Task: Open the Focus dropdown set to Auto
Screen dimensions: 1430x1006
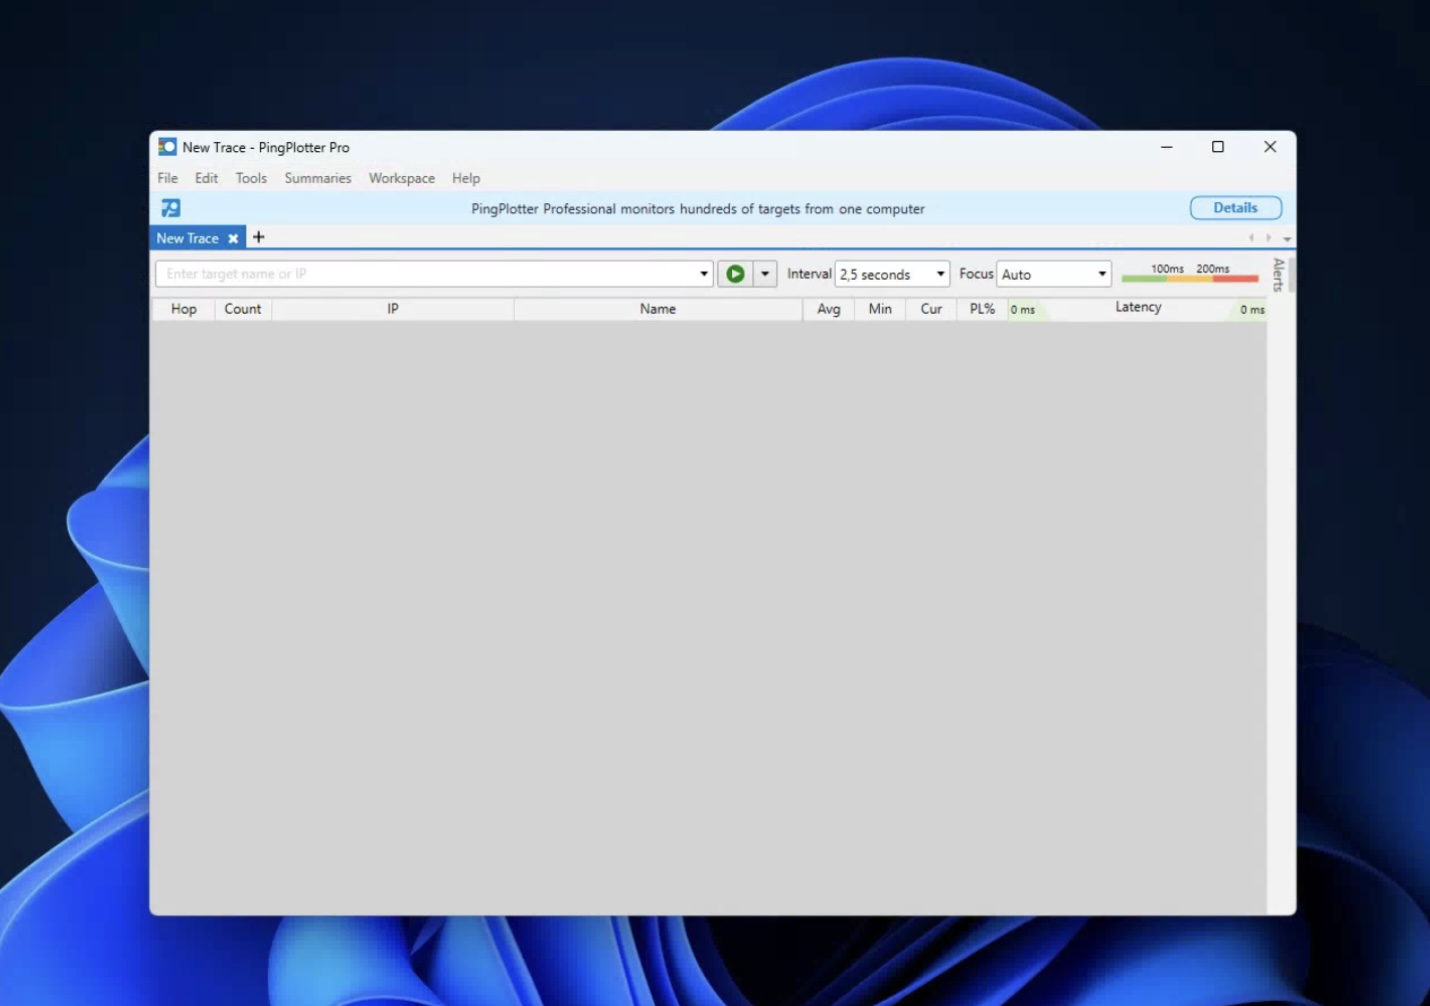Action: (1054, 274)
